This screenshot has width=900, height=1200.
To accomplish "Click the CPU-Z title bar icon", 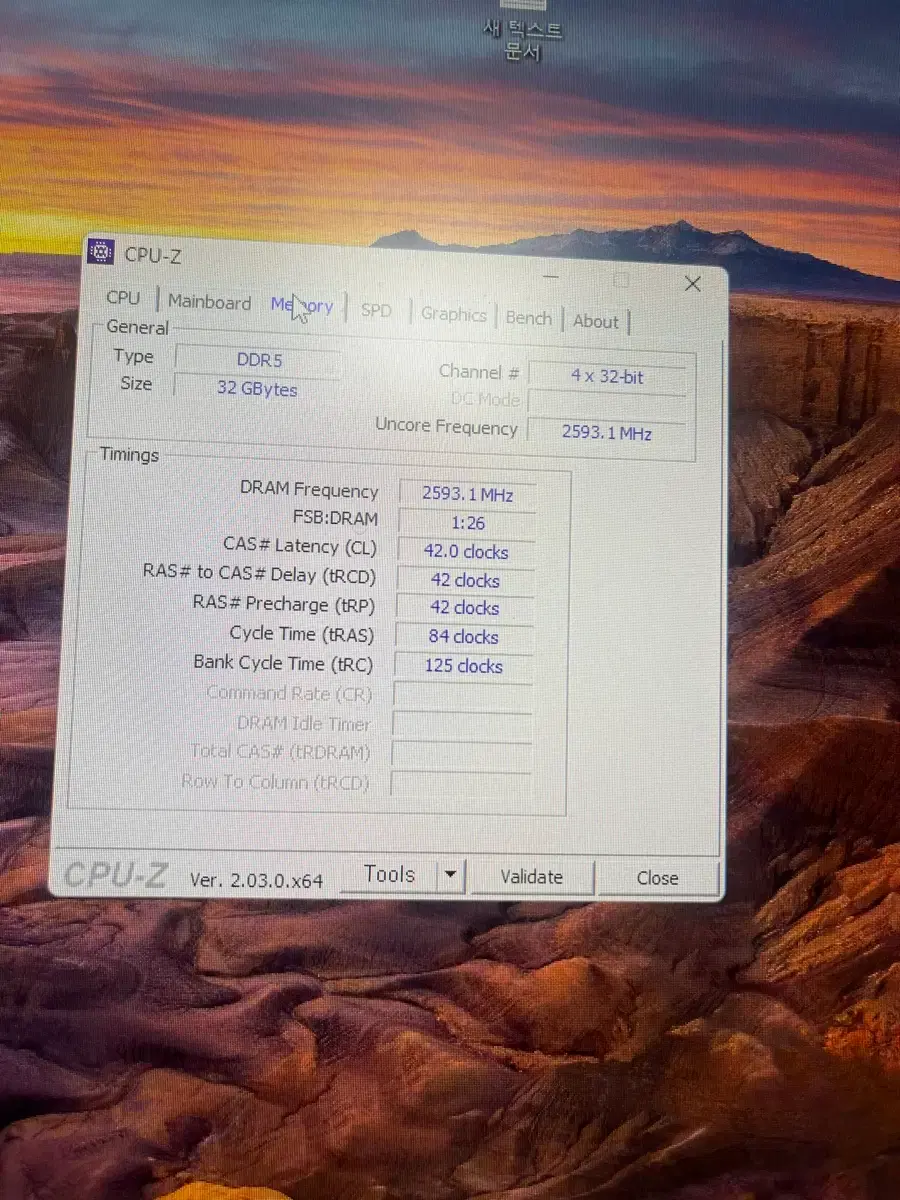I will point(101,252).
